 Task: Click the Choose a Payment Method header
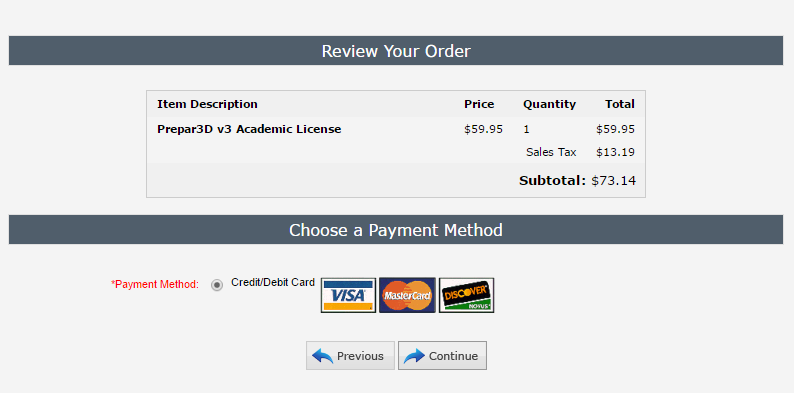click(x=396, y=229)
